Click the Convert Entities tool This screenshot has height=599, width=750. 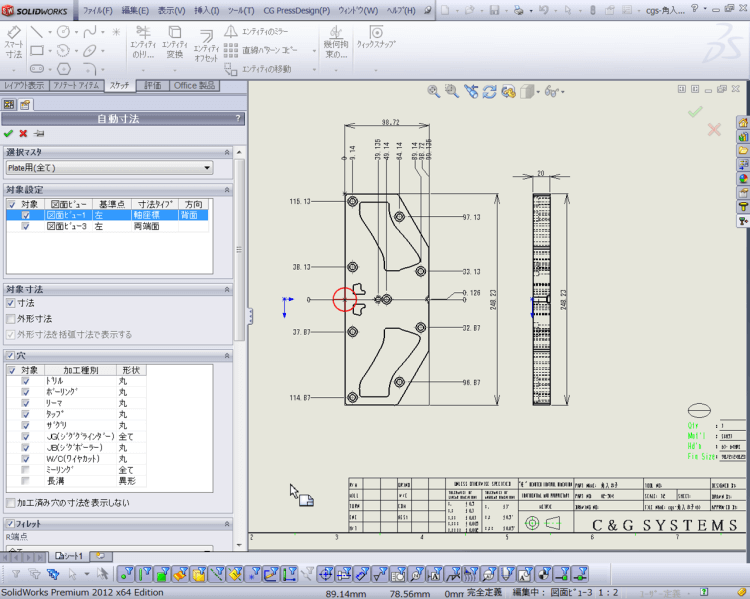[175, 42]
